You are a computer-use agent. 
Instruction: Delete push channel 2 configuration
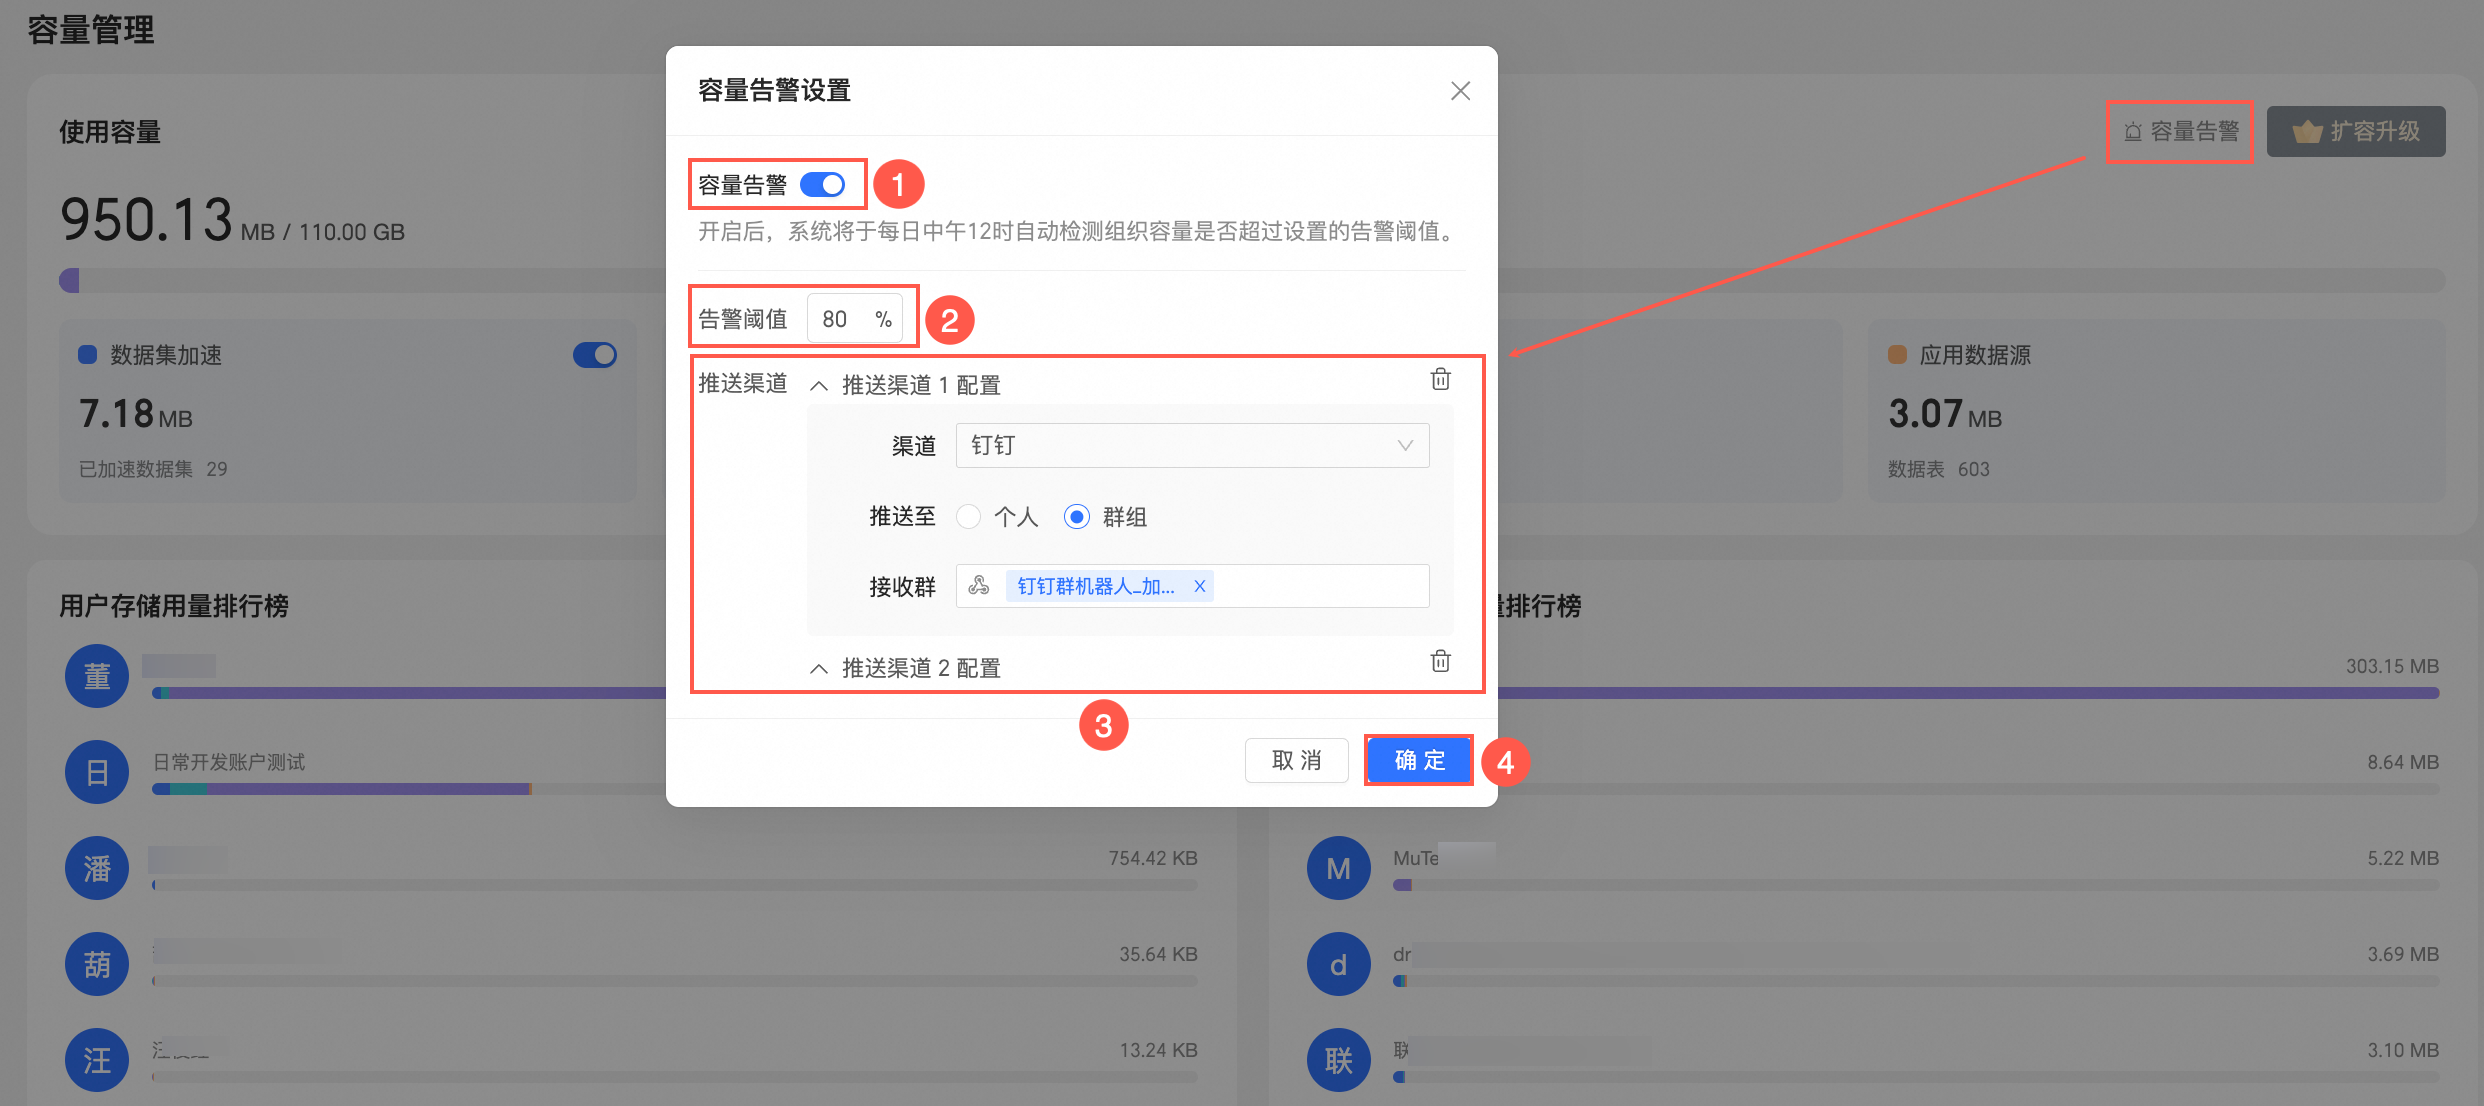coord(1440,661)
